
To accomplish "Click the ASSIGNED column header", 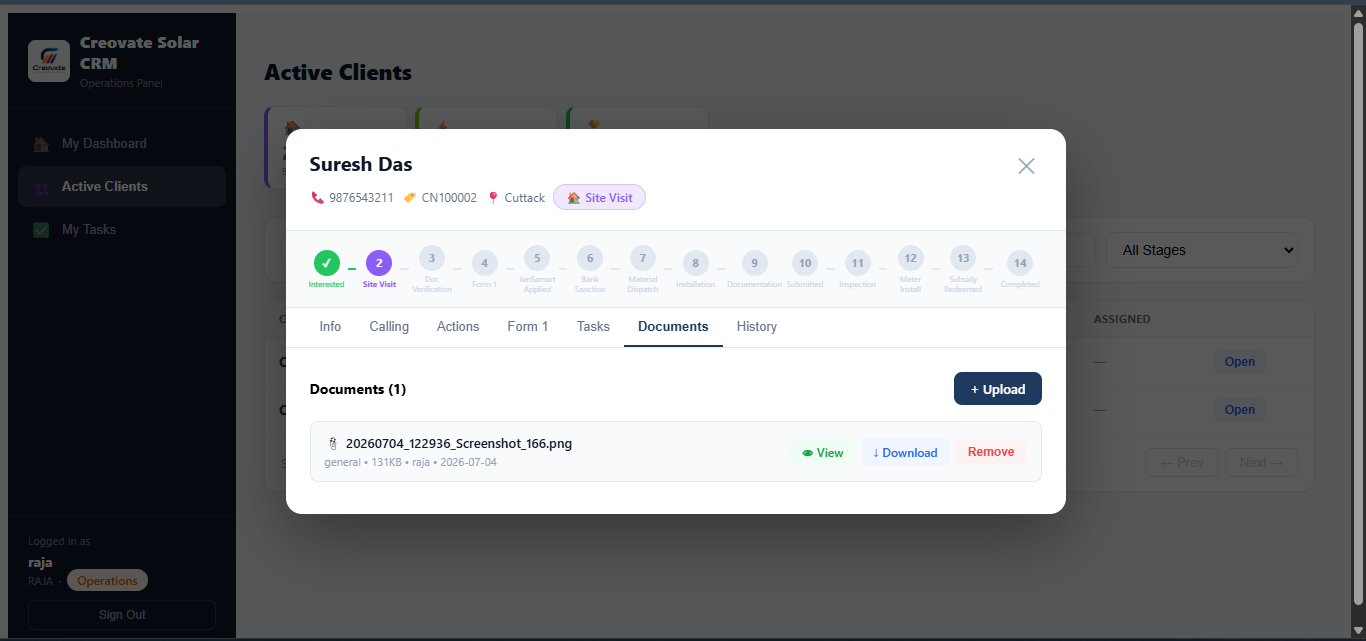I will pos(1122,319).
